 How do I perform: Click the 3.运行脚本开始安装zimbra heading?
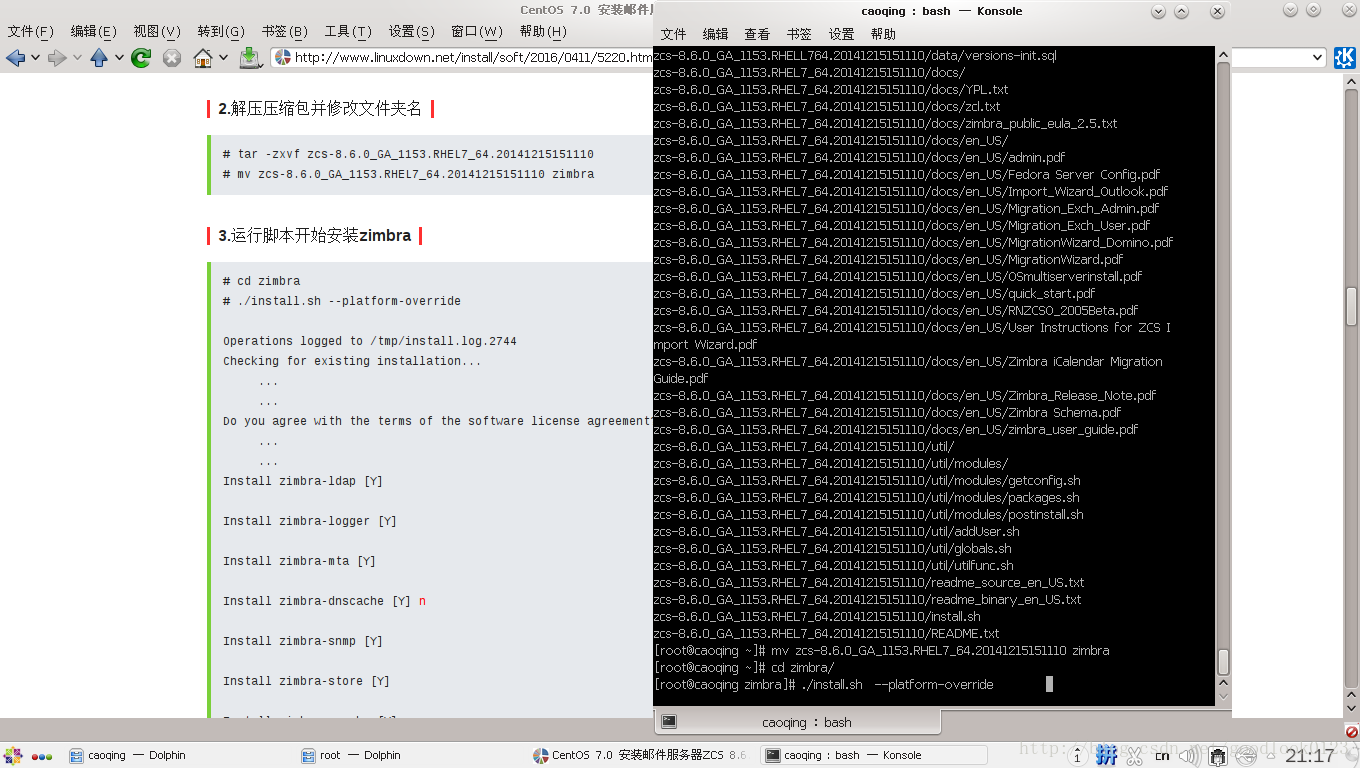point(314,236)
